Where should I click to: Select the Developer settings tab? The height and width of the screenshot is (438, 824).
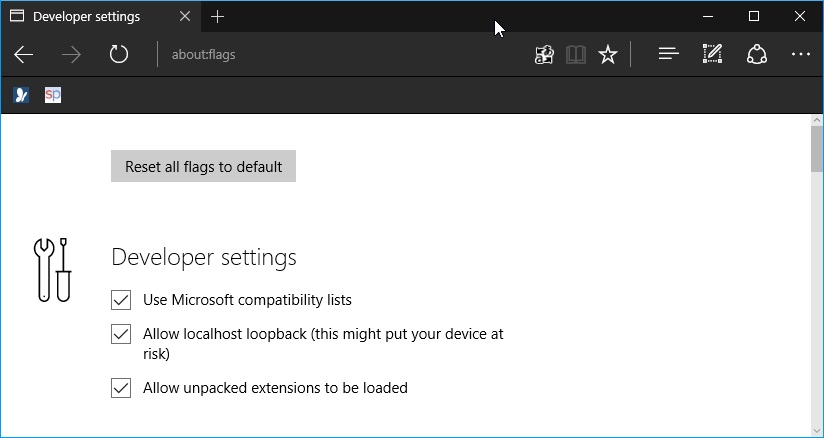point(102,17)
